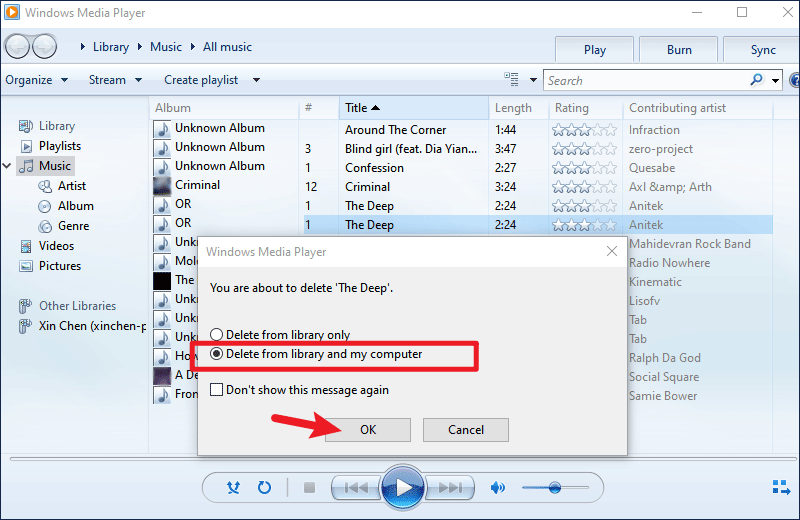Viewport: 800px width, 520px height.
Task: Open the View options icon
Action: pos(511,80)
